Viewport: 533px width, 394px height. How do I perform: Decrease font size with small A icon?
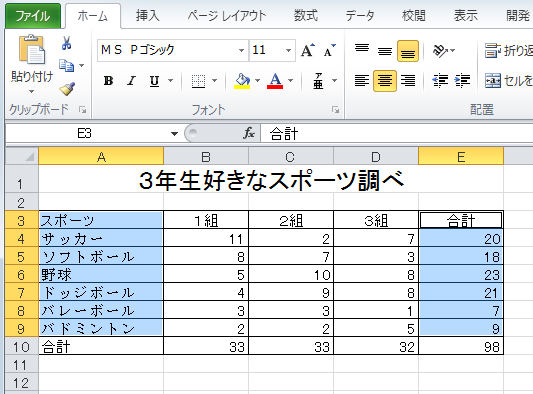pyautogui.click(x=329, y=50)
